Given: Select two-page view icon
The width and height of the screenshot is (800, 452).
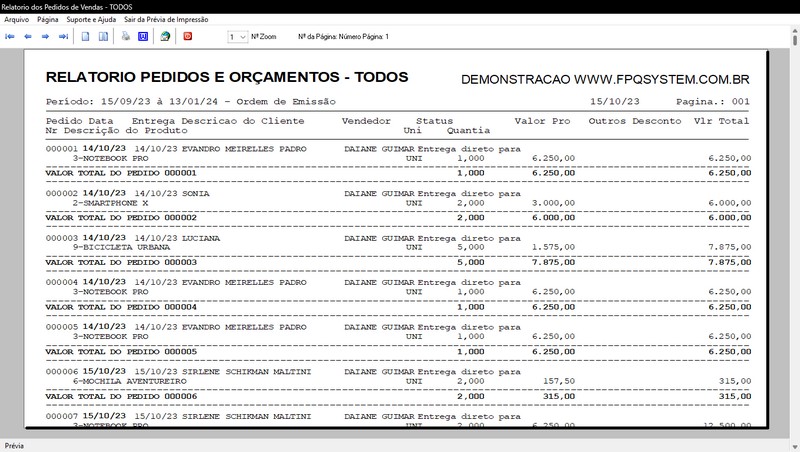Looking at the screenshot, I should [103, 36].
